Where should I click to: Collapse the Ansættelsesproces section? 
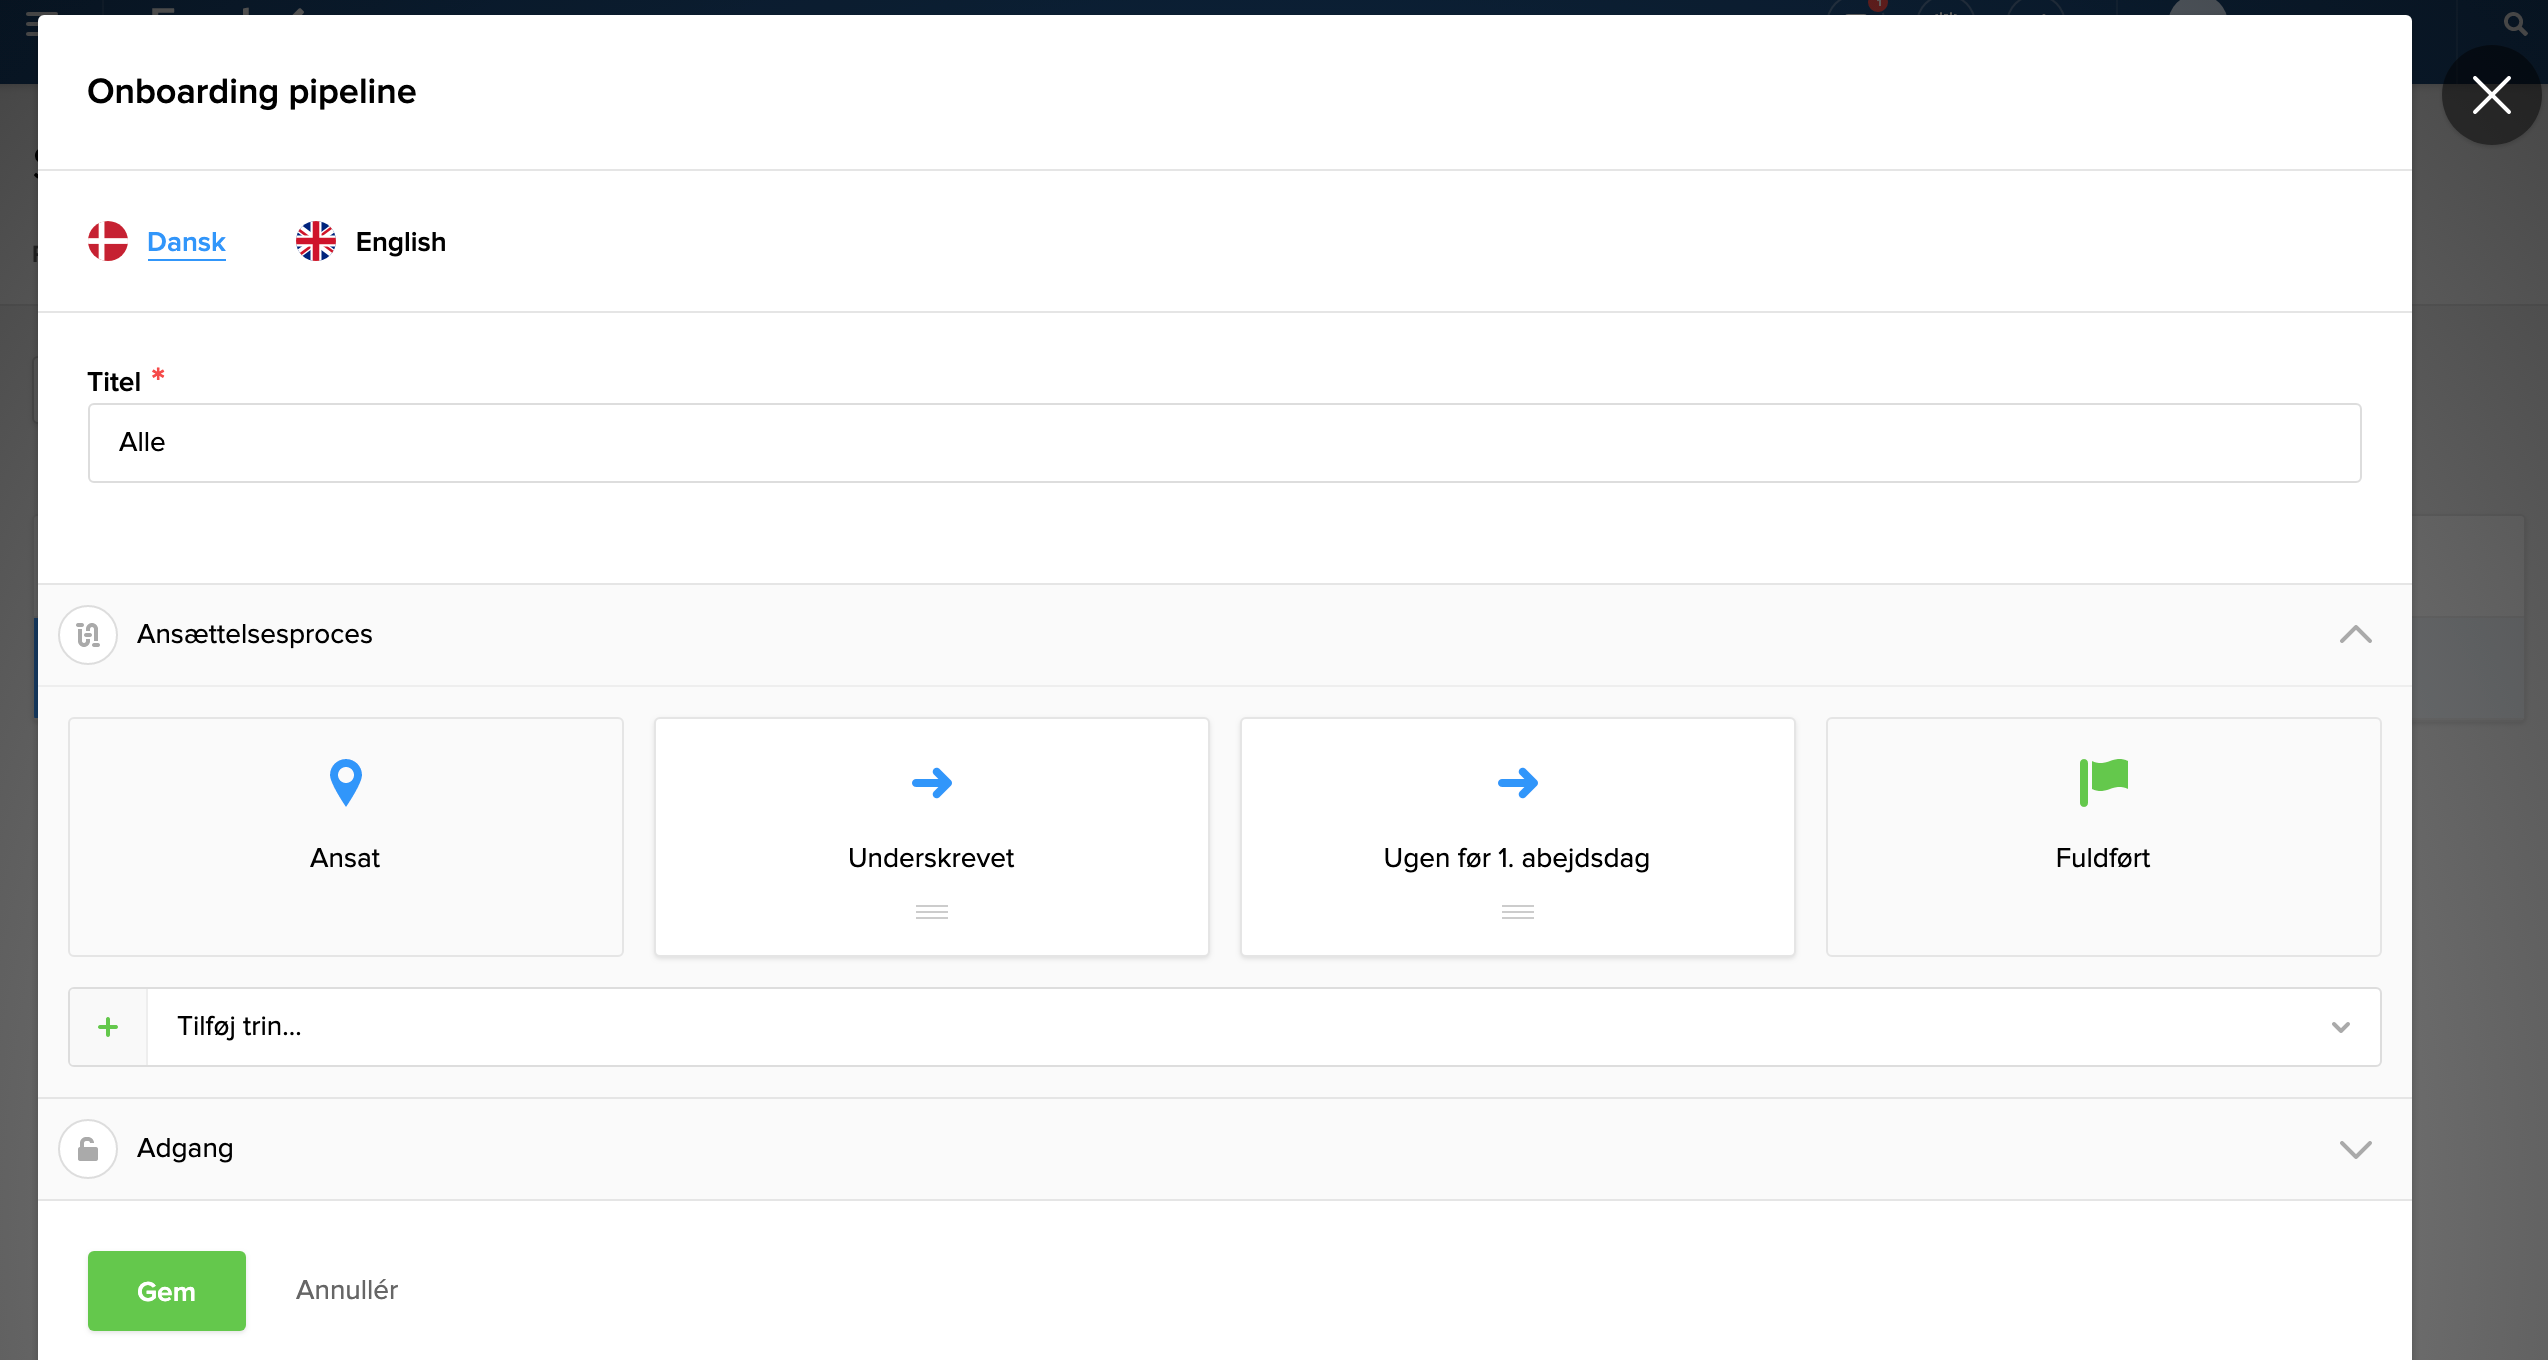coord(2355,635)
